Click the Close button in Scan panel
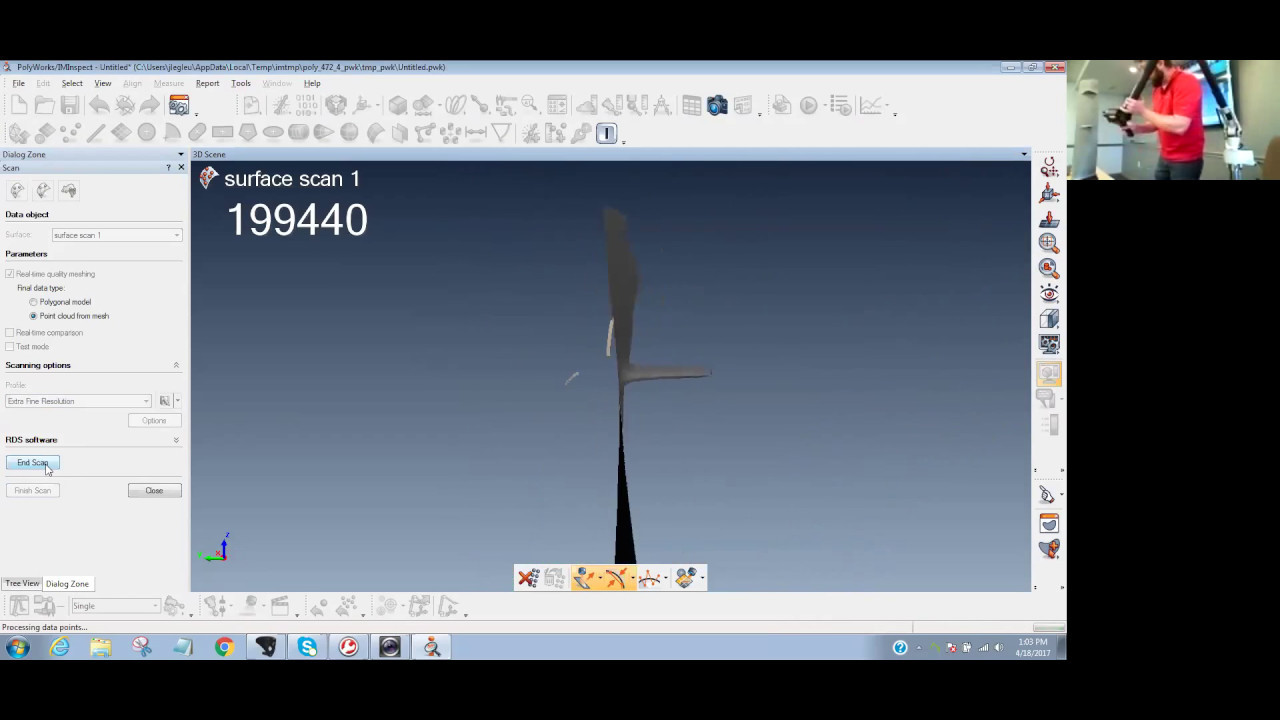This screenshot has width=1280, height=720. (154, 490)
